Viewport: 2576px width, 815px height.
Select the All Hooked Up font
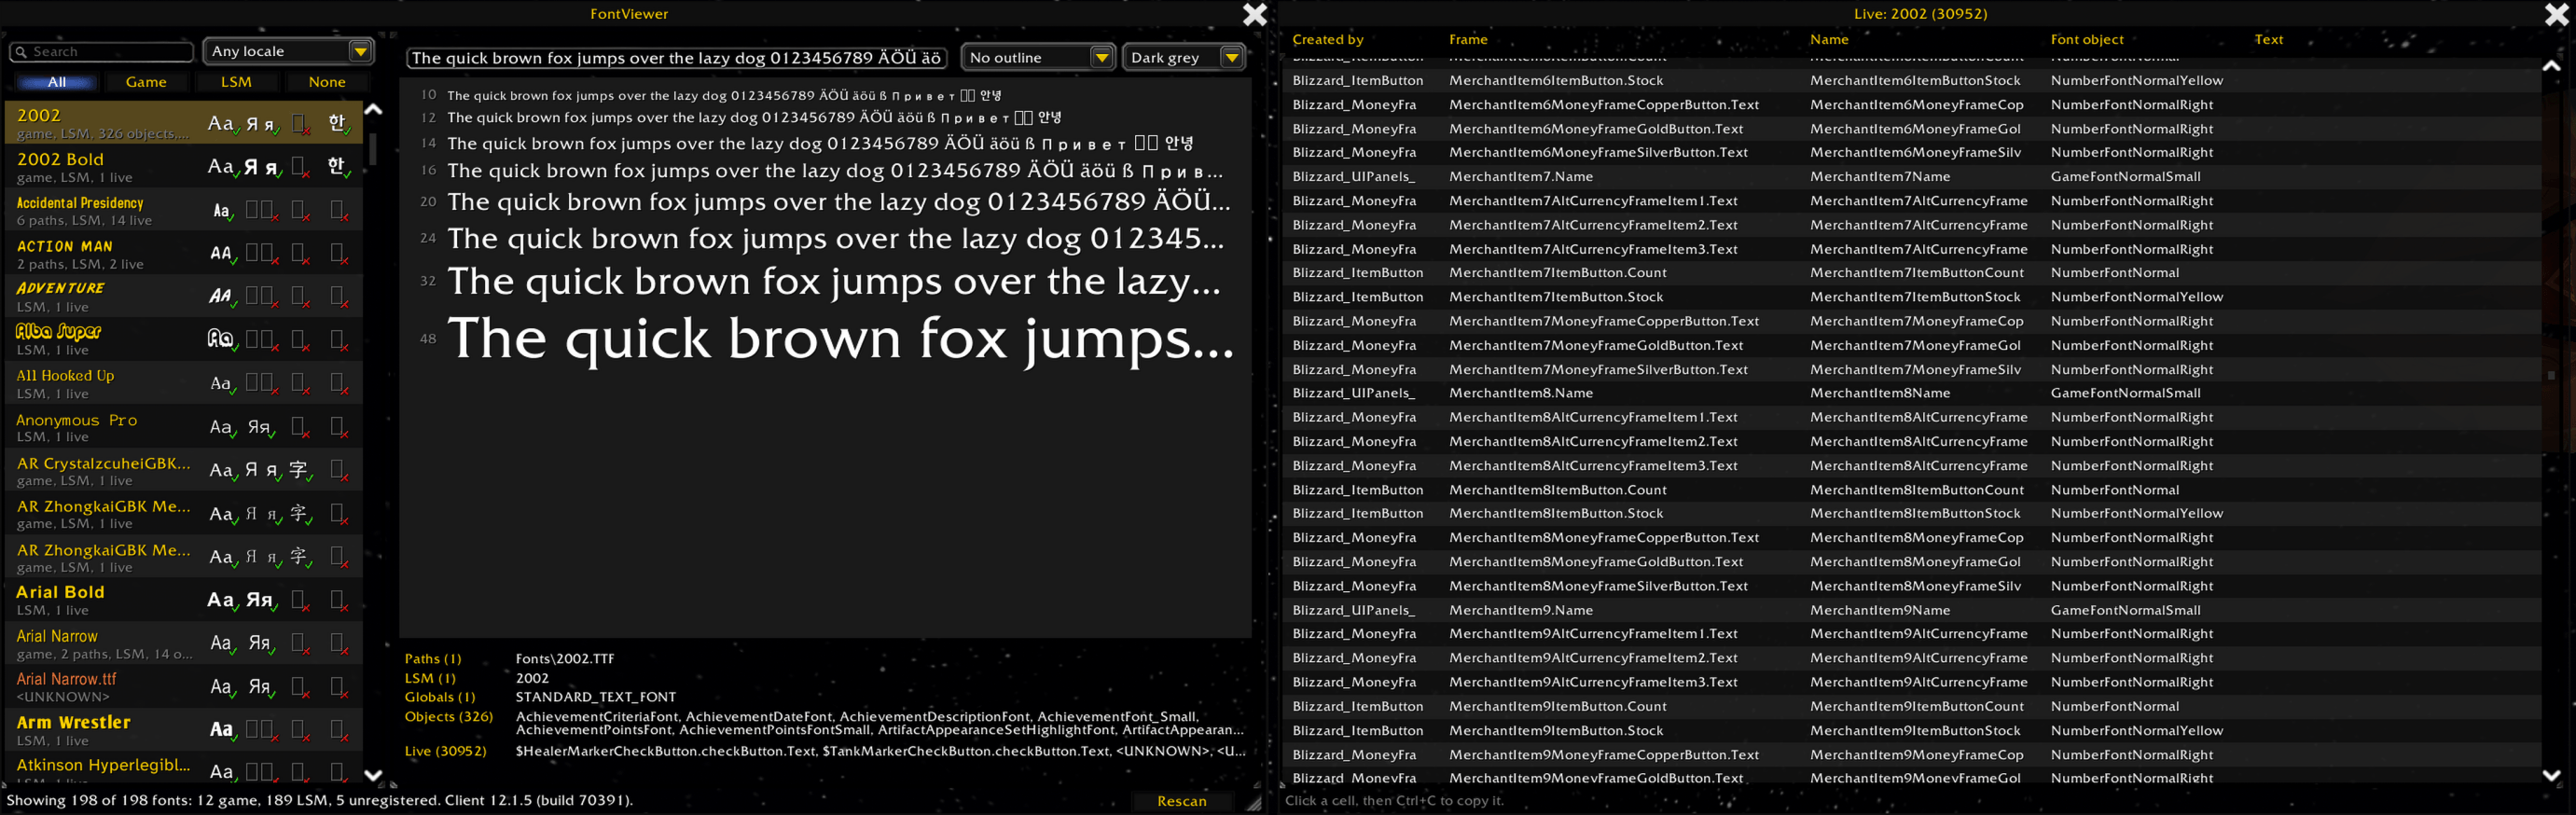(184, 384)
